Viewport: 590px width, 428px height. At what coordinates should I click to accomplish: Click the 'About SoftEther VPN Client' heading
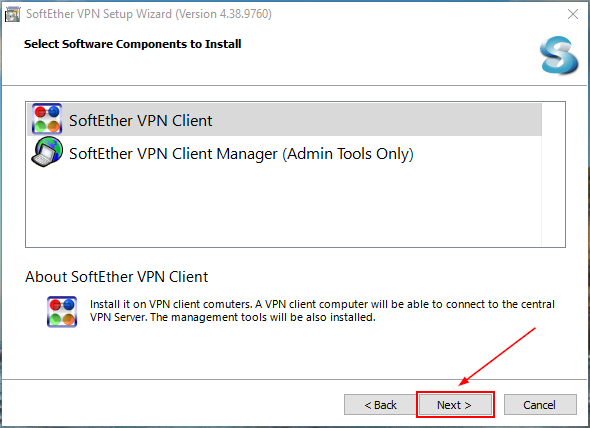tap(116, 277)
